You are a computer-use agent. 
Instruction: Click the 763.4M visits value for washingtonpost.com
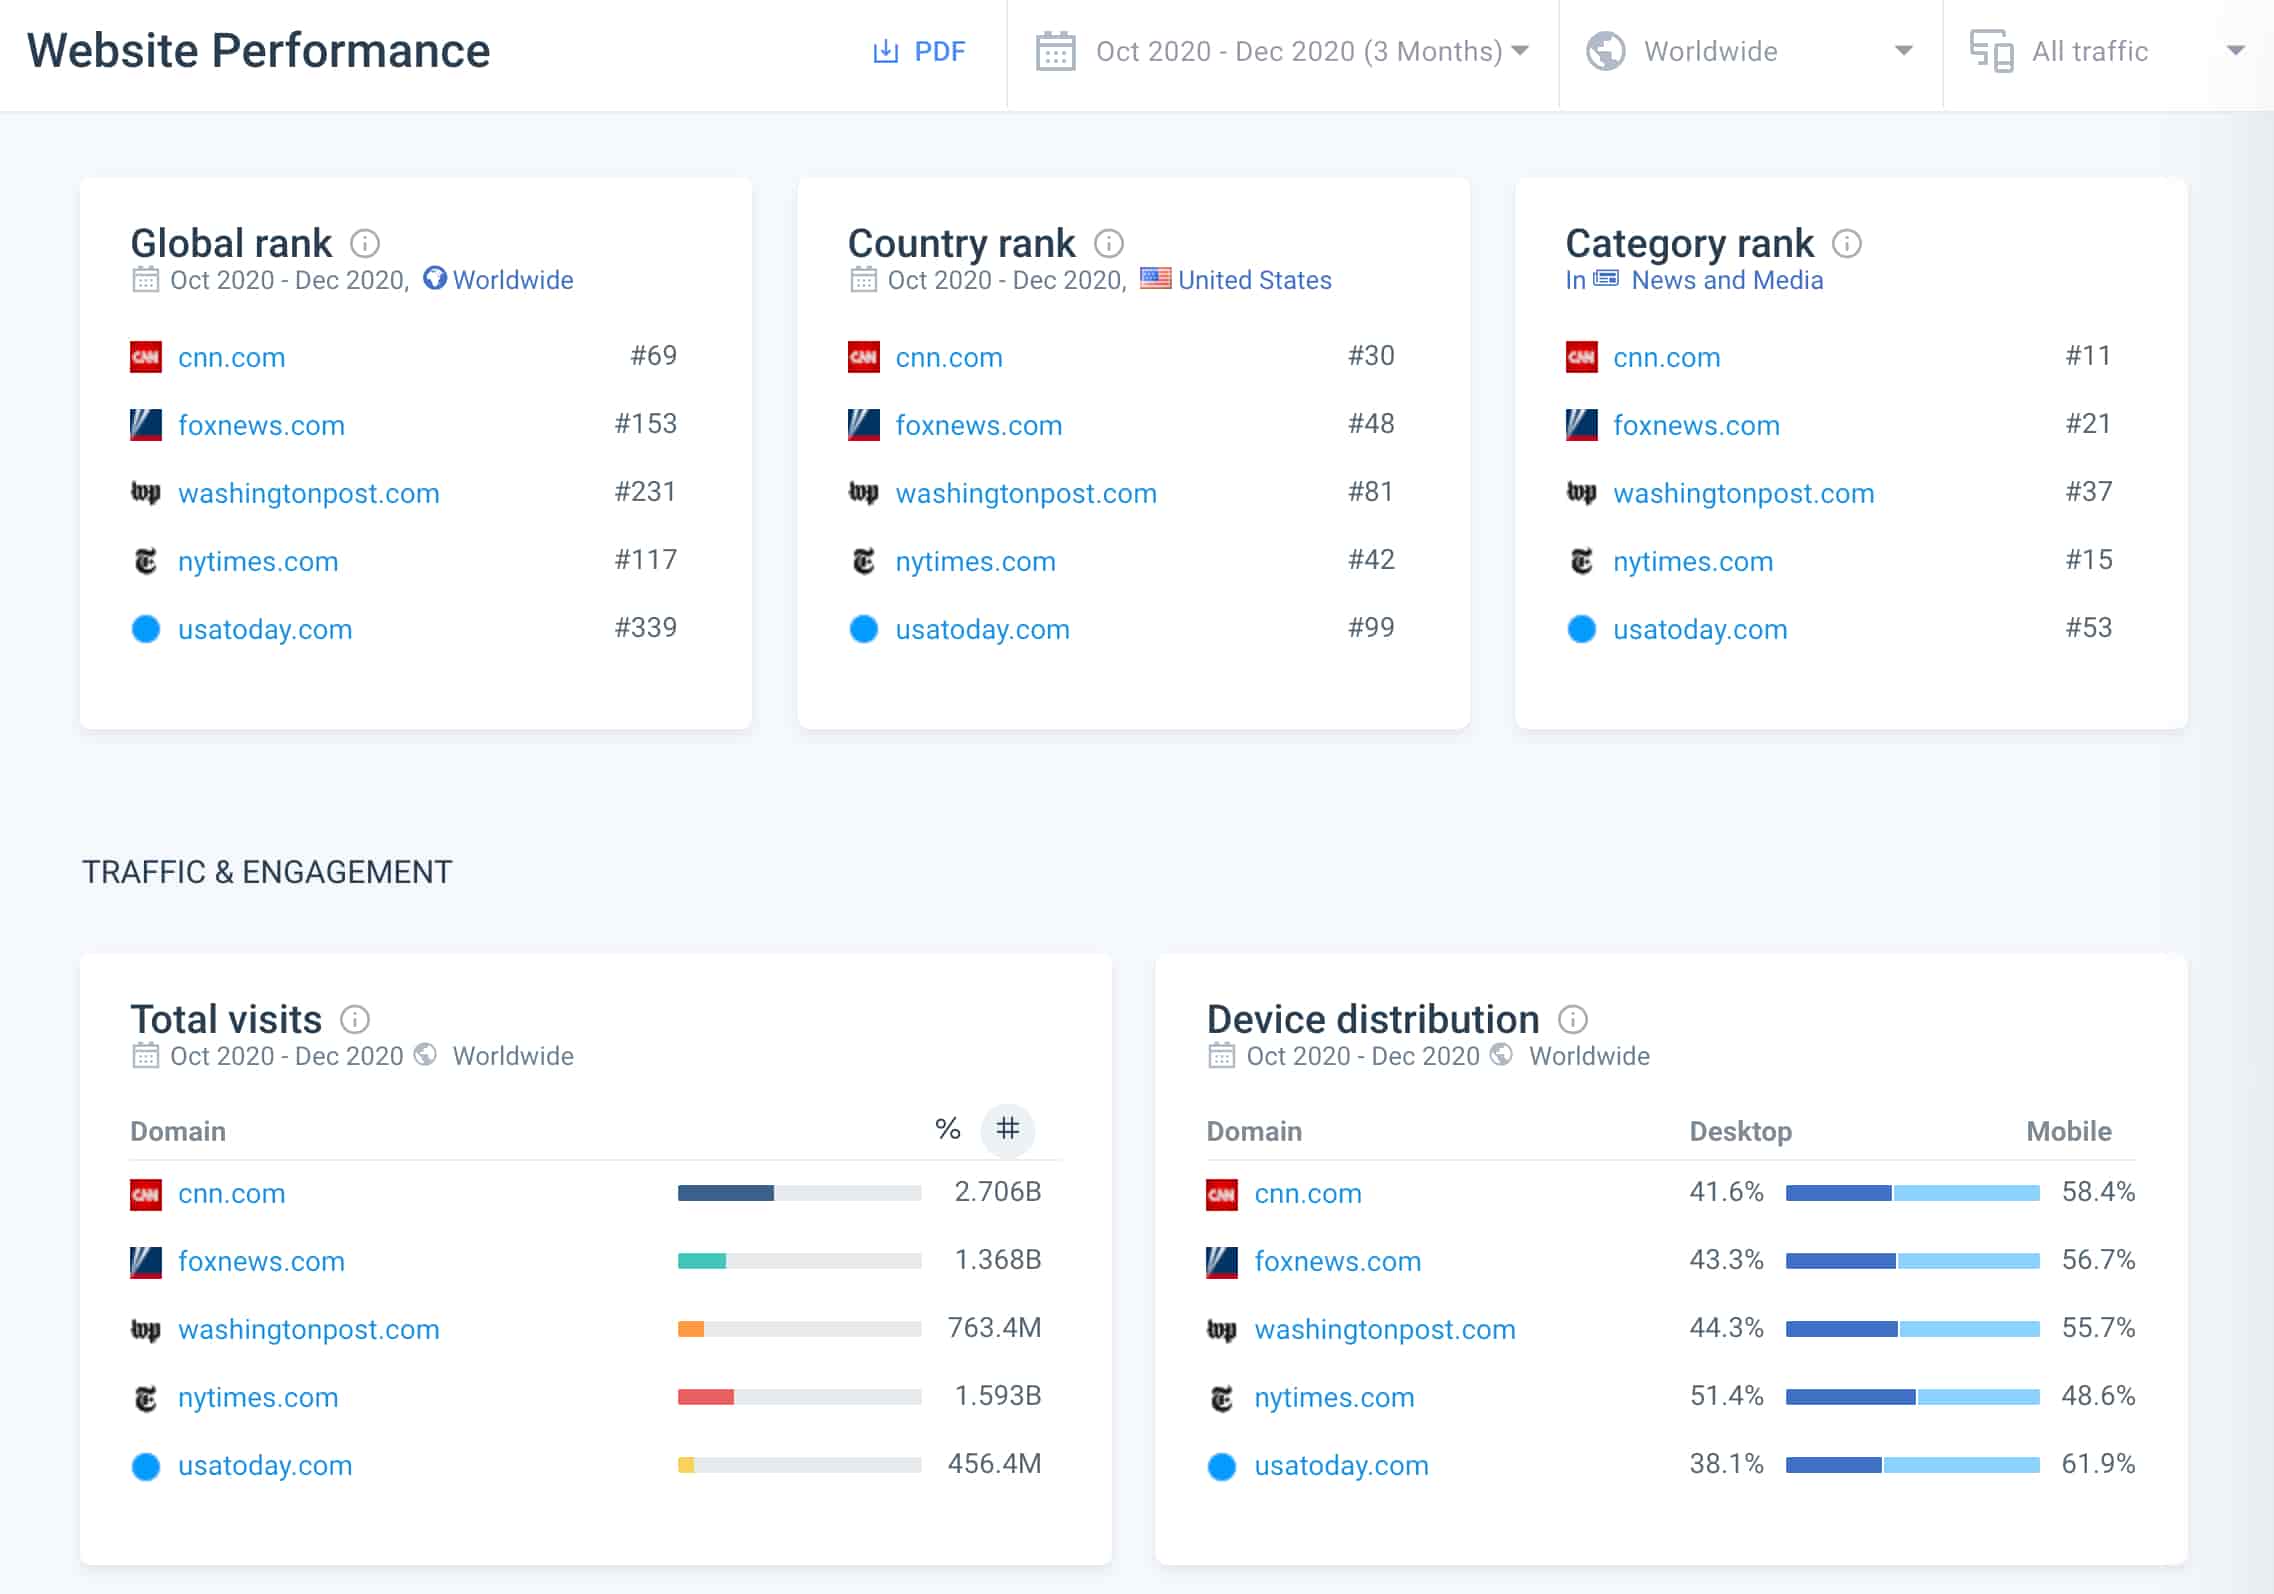(x=994, y=1328)
